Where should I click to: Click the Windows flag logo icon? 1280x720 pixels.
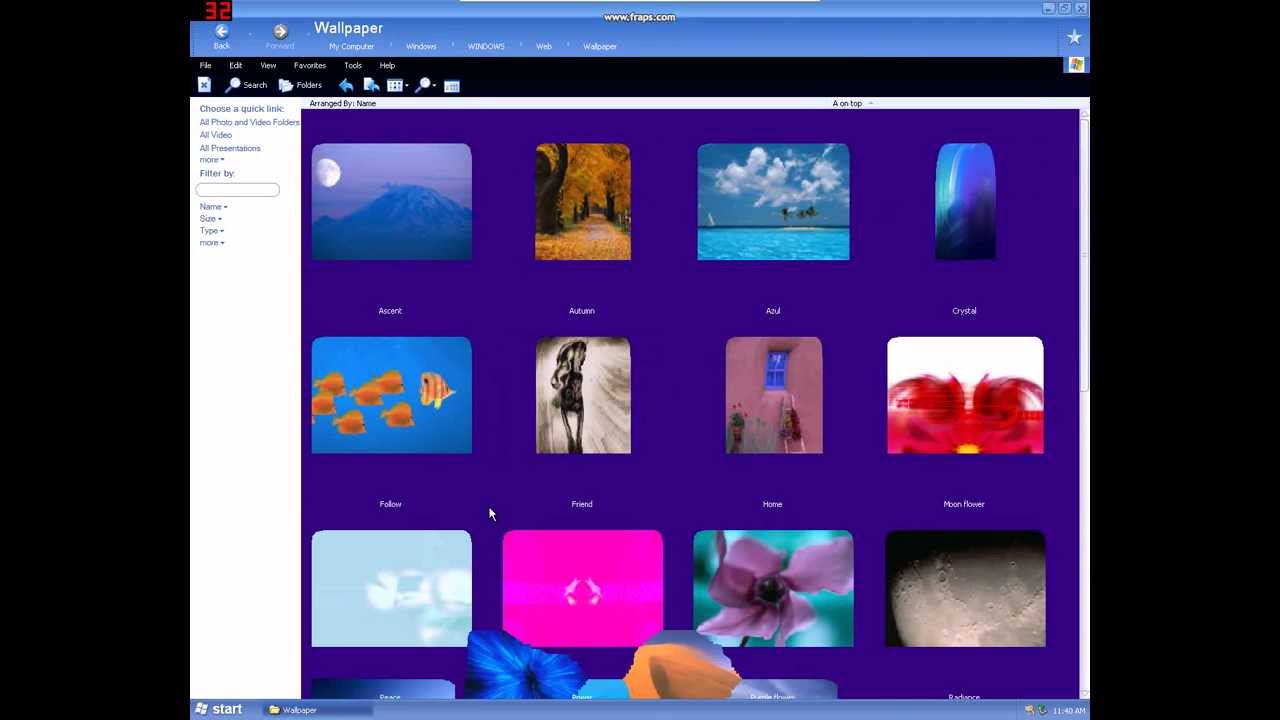1076,65
